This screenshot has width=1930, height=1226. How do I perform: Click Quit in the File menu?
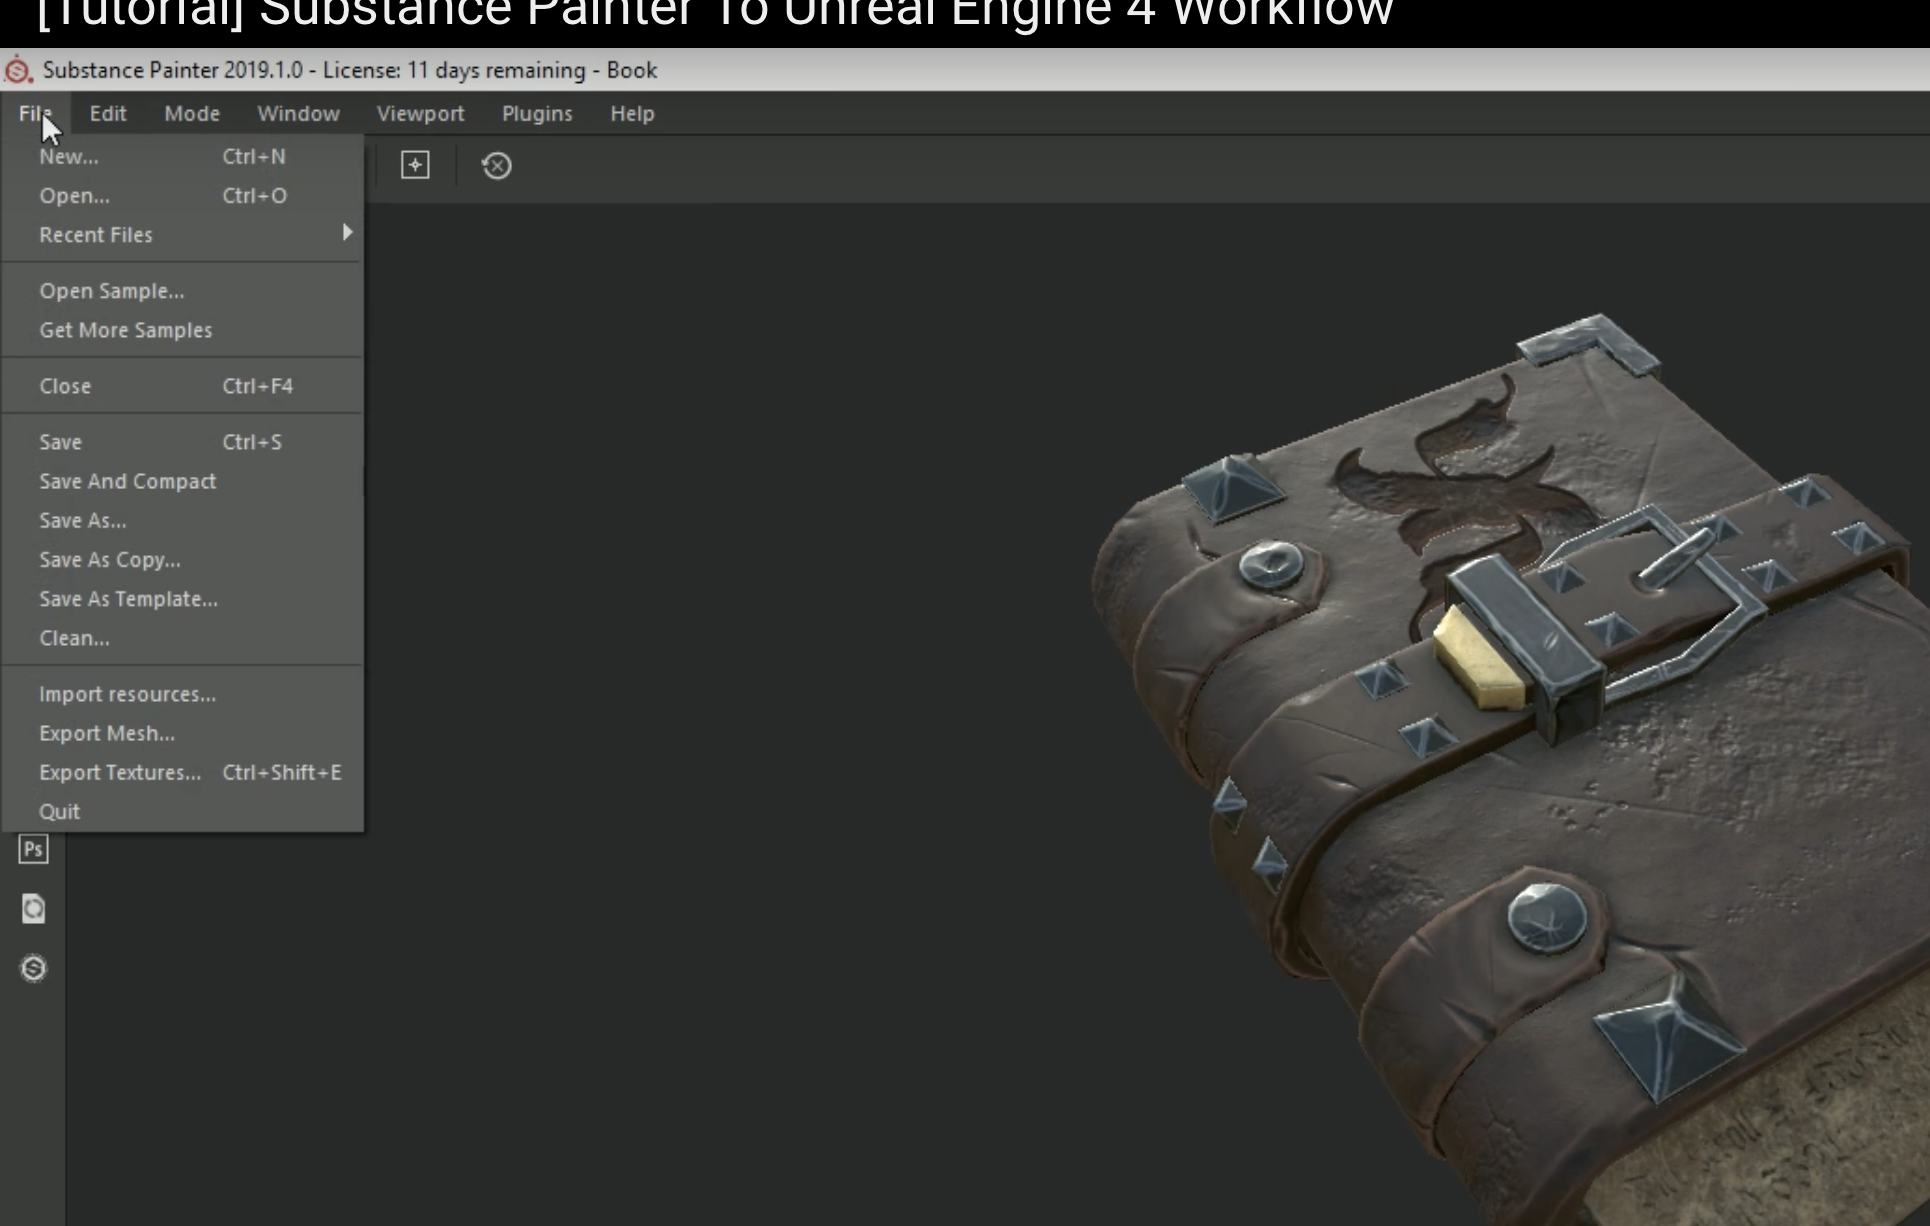59,812
